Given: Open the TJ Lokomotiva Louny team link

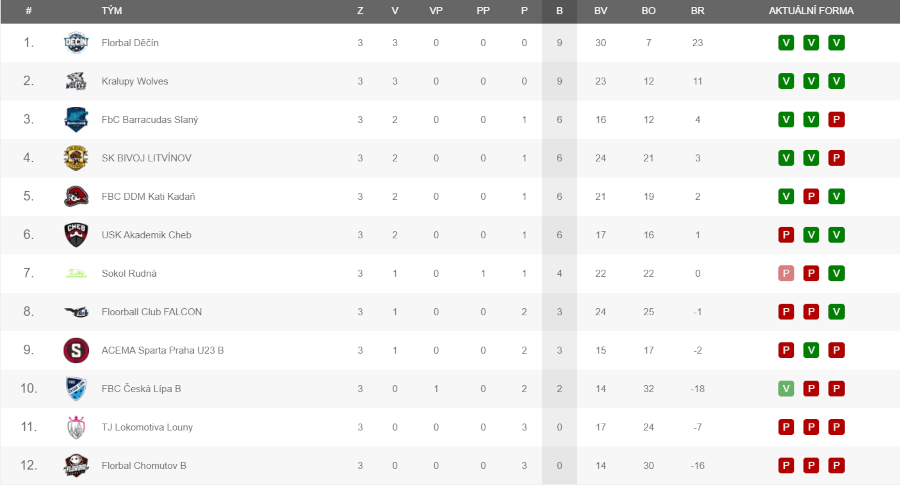Looking at the screenshot, I should point(147,427).
